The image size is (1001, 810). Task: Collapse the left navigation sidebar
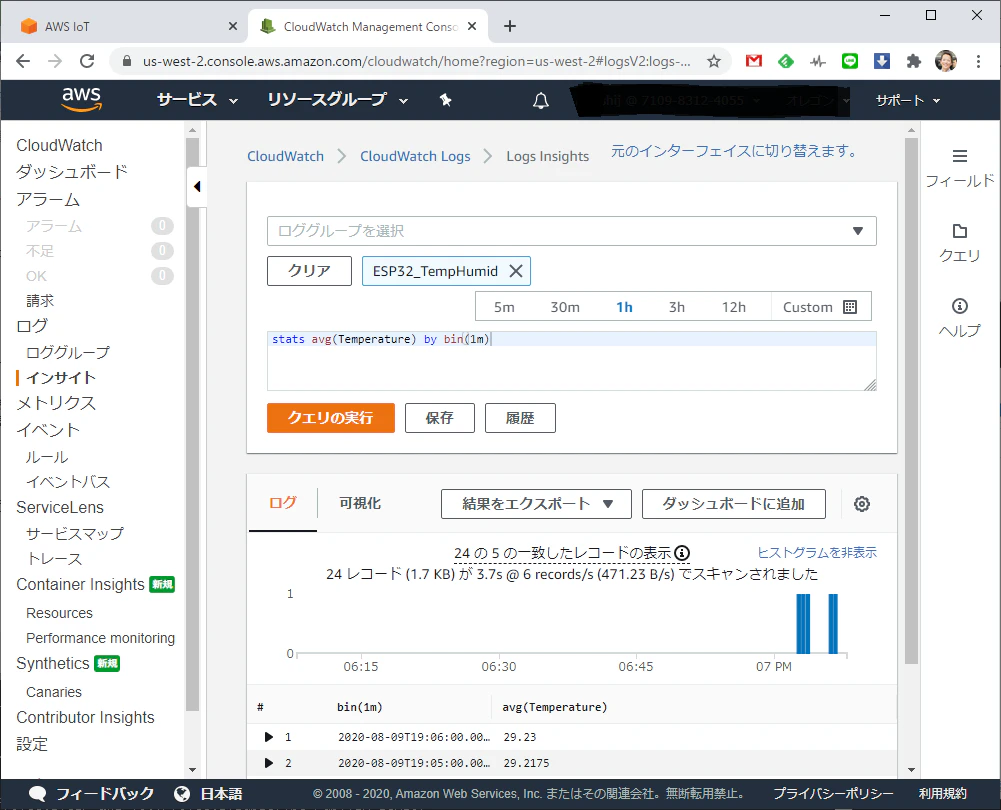coord(197,186)
